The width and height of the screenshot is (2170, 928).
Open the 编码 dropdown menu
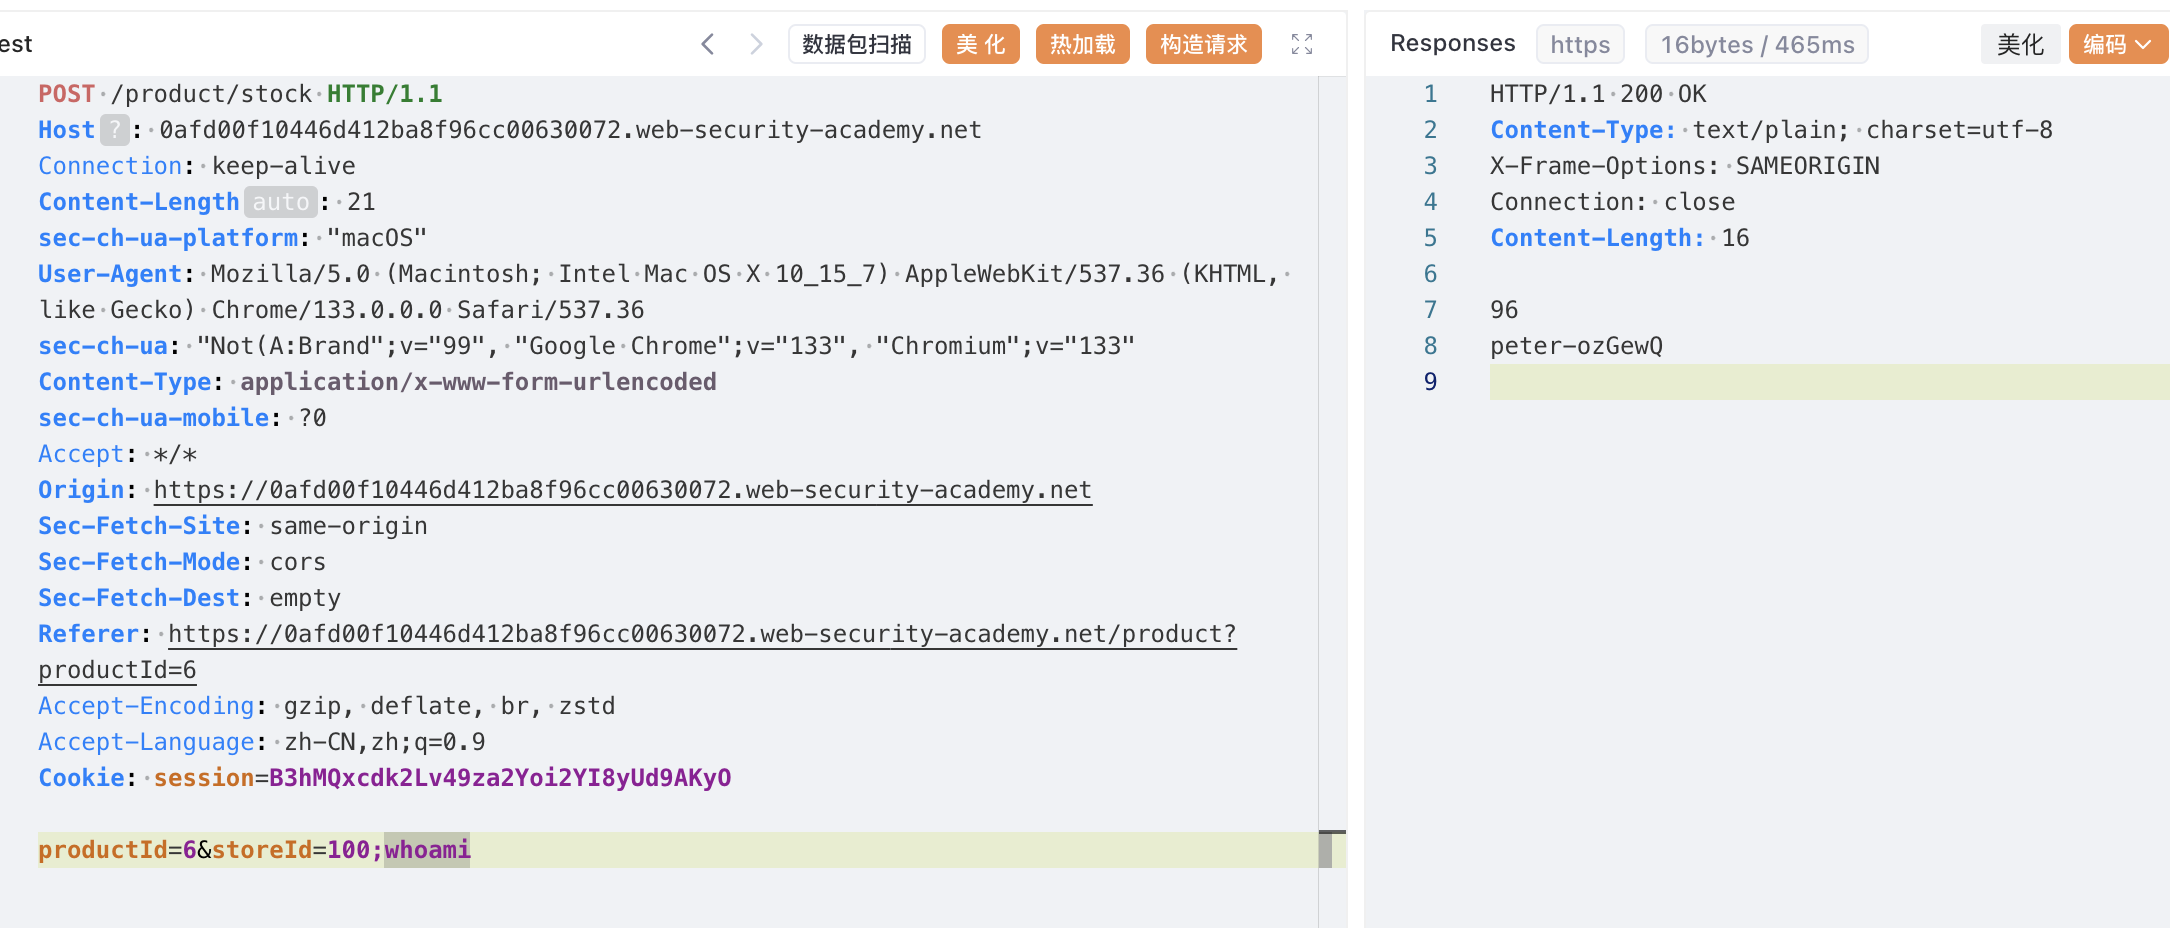2117,44
